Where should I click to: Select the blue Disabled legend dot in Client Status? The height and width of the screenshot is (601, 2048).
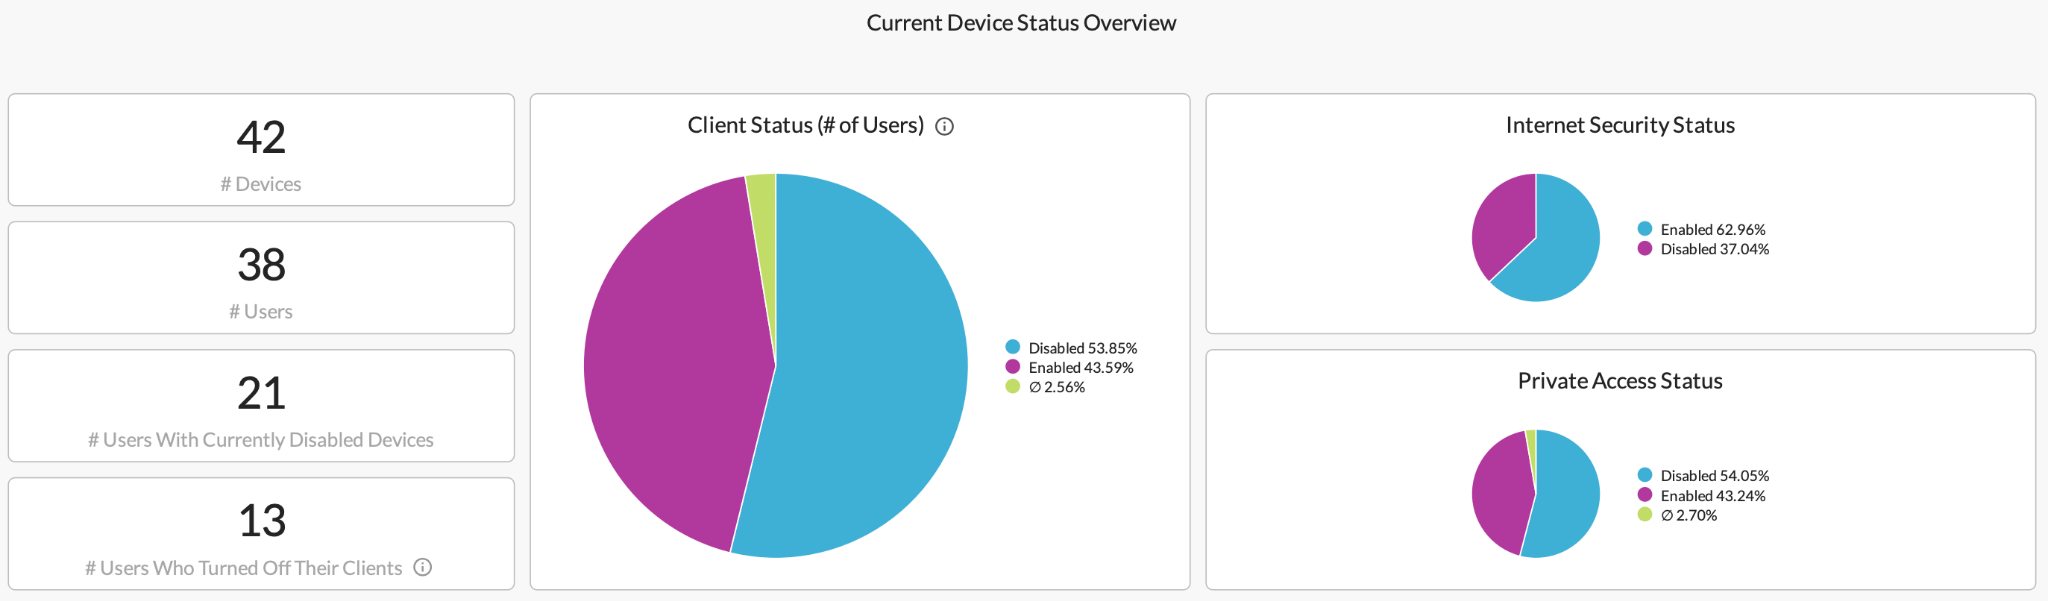pos(1014,348)
